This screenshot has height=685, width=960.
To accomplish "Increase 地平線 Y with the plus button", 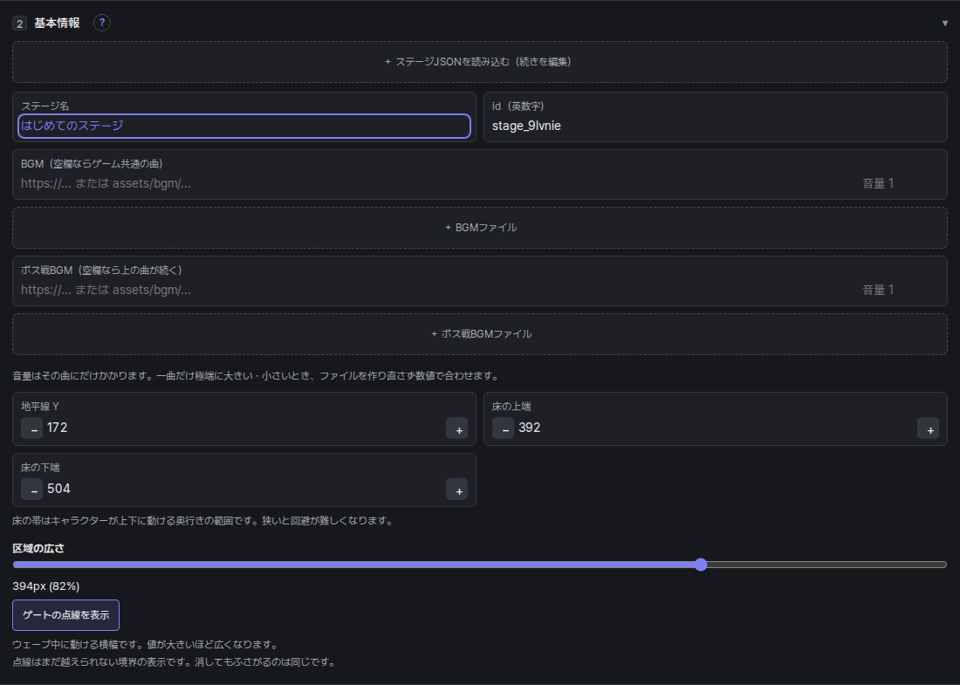I will [x=457, y=429].
